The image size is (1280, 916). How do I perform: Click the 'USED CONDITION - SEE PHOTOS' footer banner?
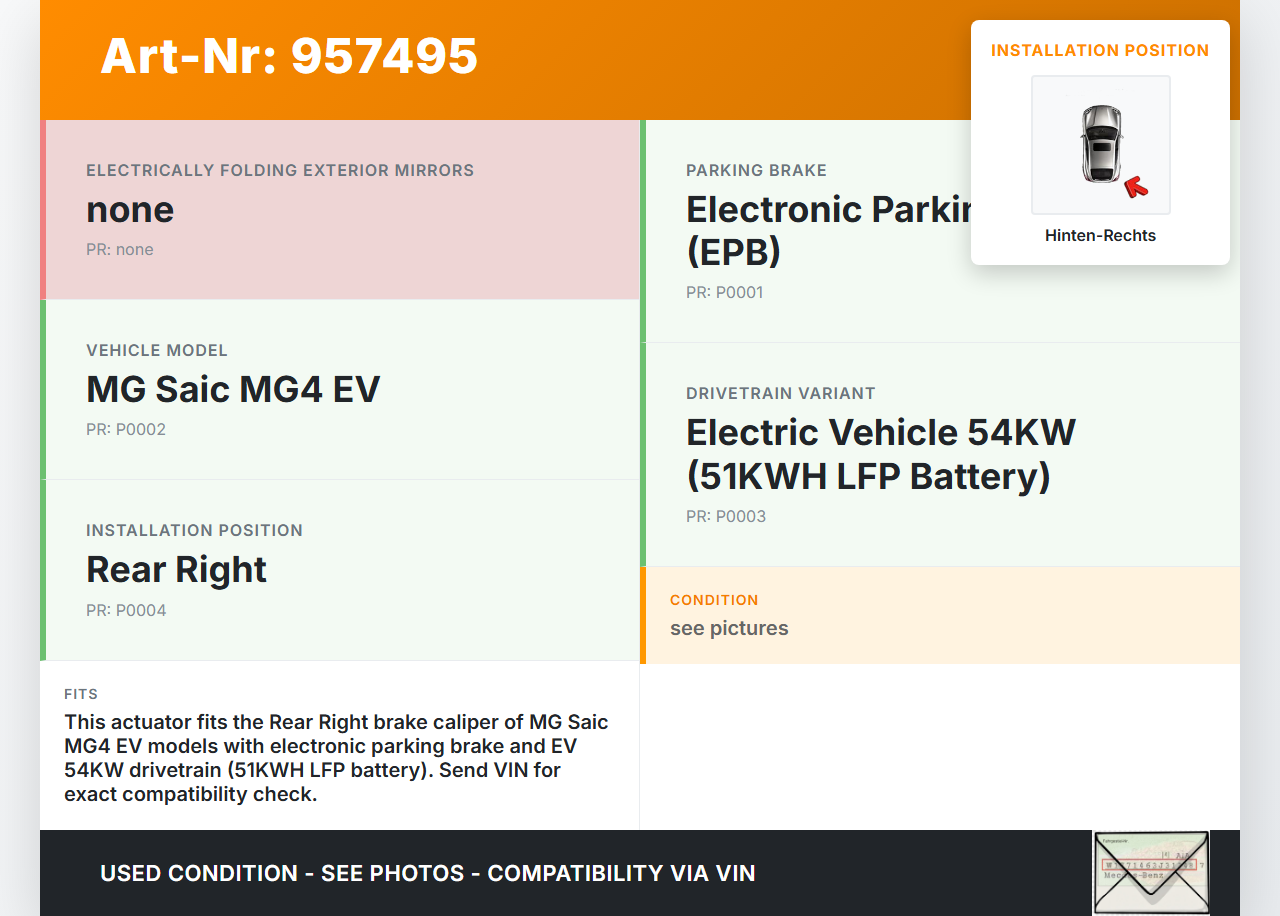427,873
